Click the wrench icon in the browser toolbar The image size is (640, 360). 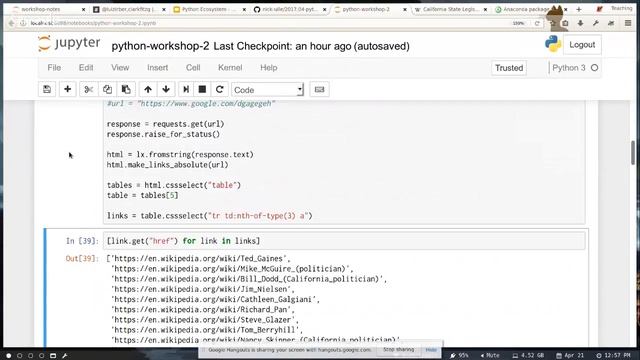point(596,23)
